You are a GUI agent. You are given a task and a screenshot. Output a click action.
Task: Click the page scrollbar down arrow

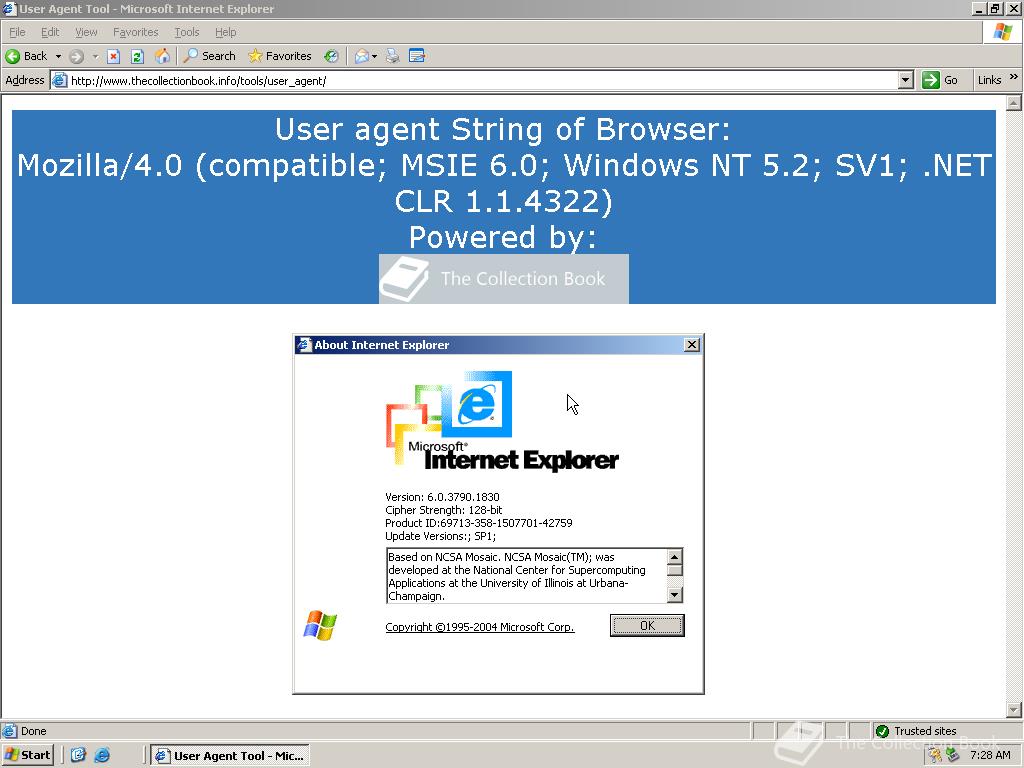point(1014,710)
